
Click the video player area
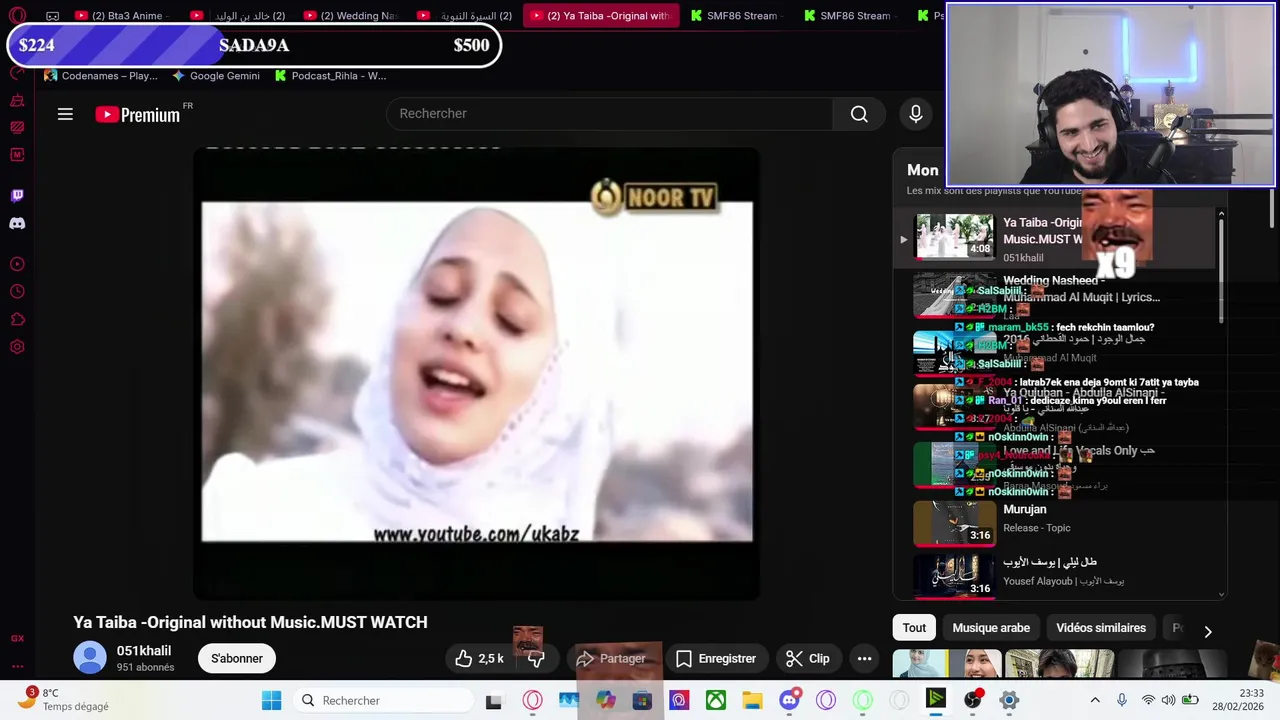(476, 372)
